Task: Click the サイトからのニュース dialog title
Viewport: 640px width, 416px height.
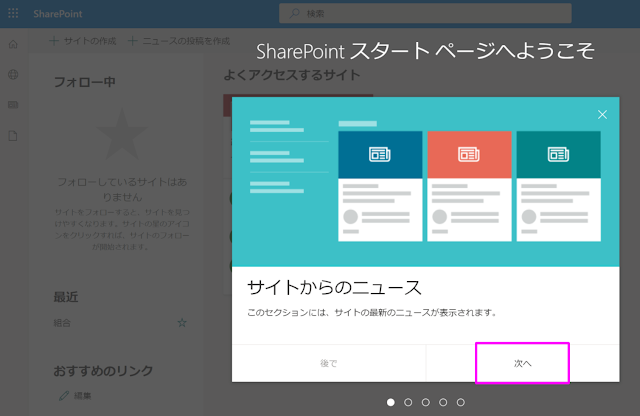Action: coord(334,287)
